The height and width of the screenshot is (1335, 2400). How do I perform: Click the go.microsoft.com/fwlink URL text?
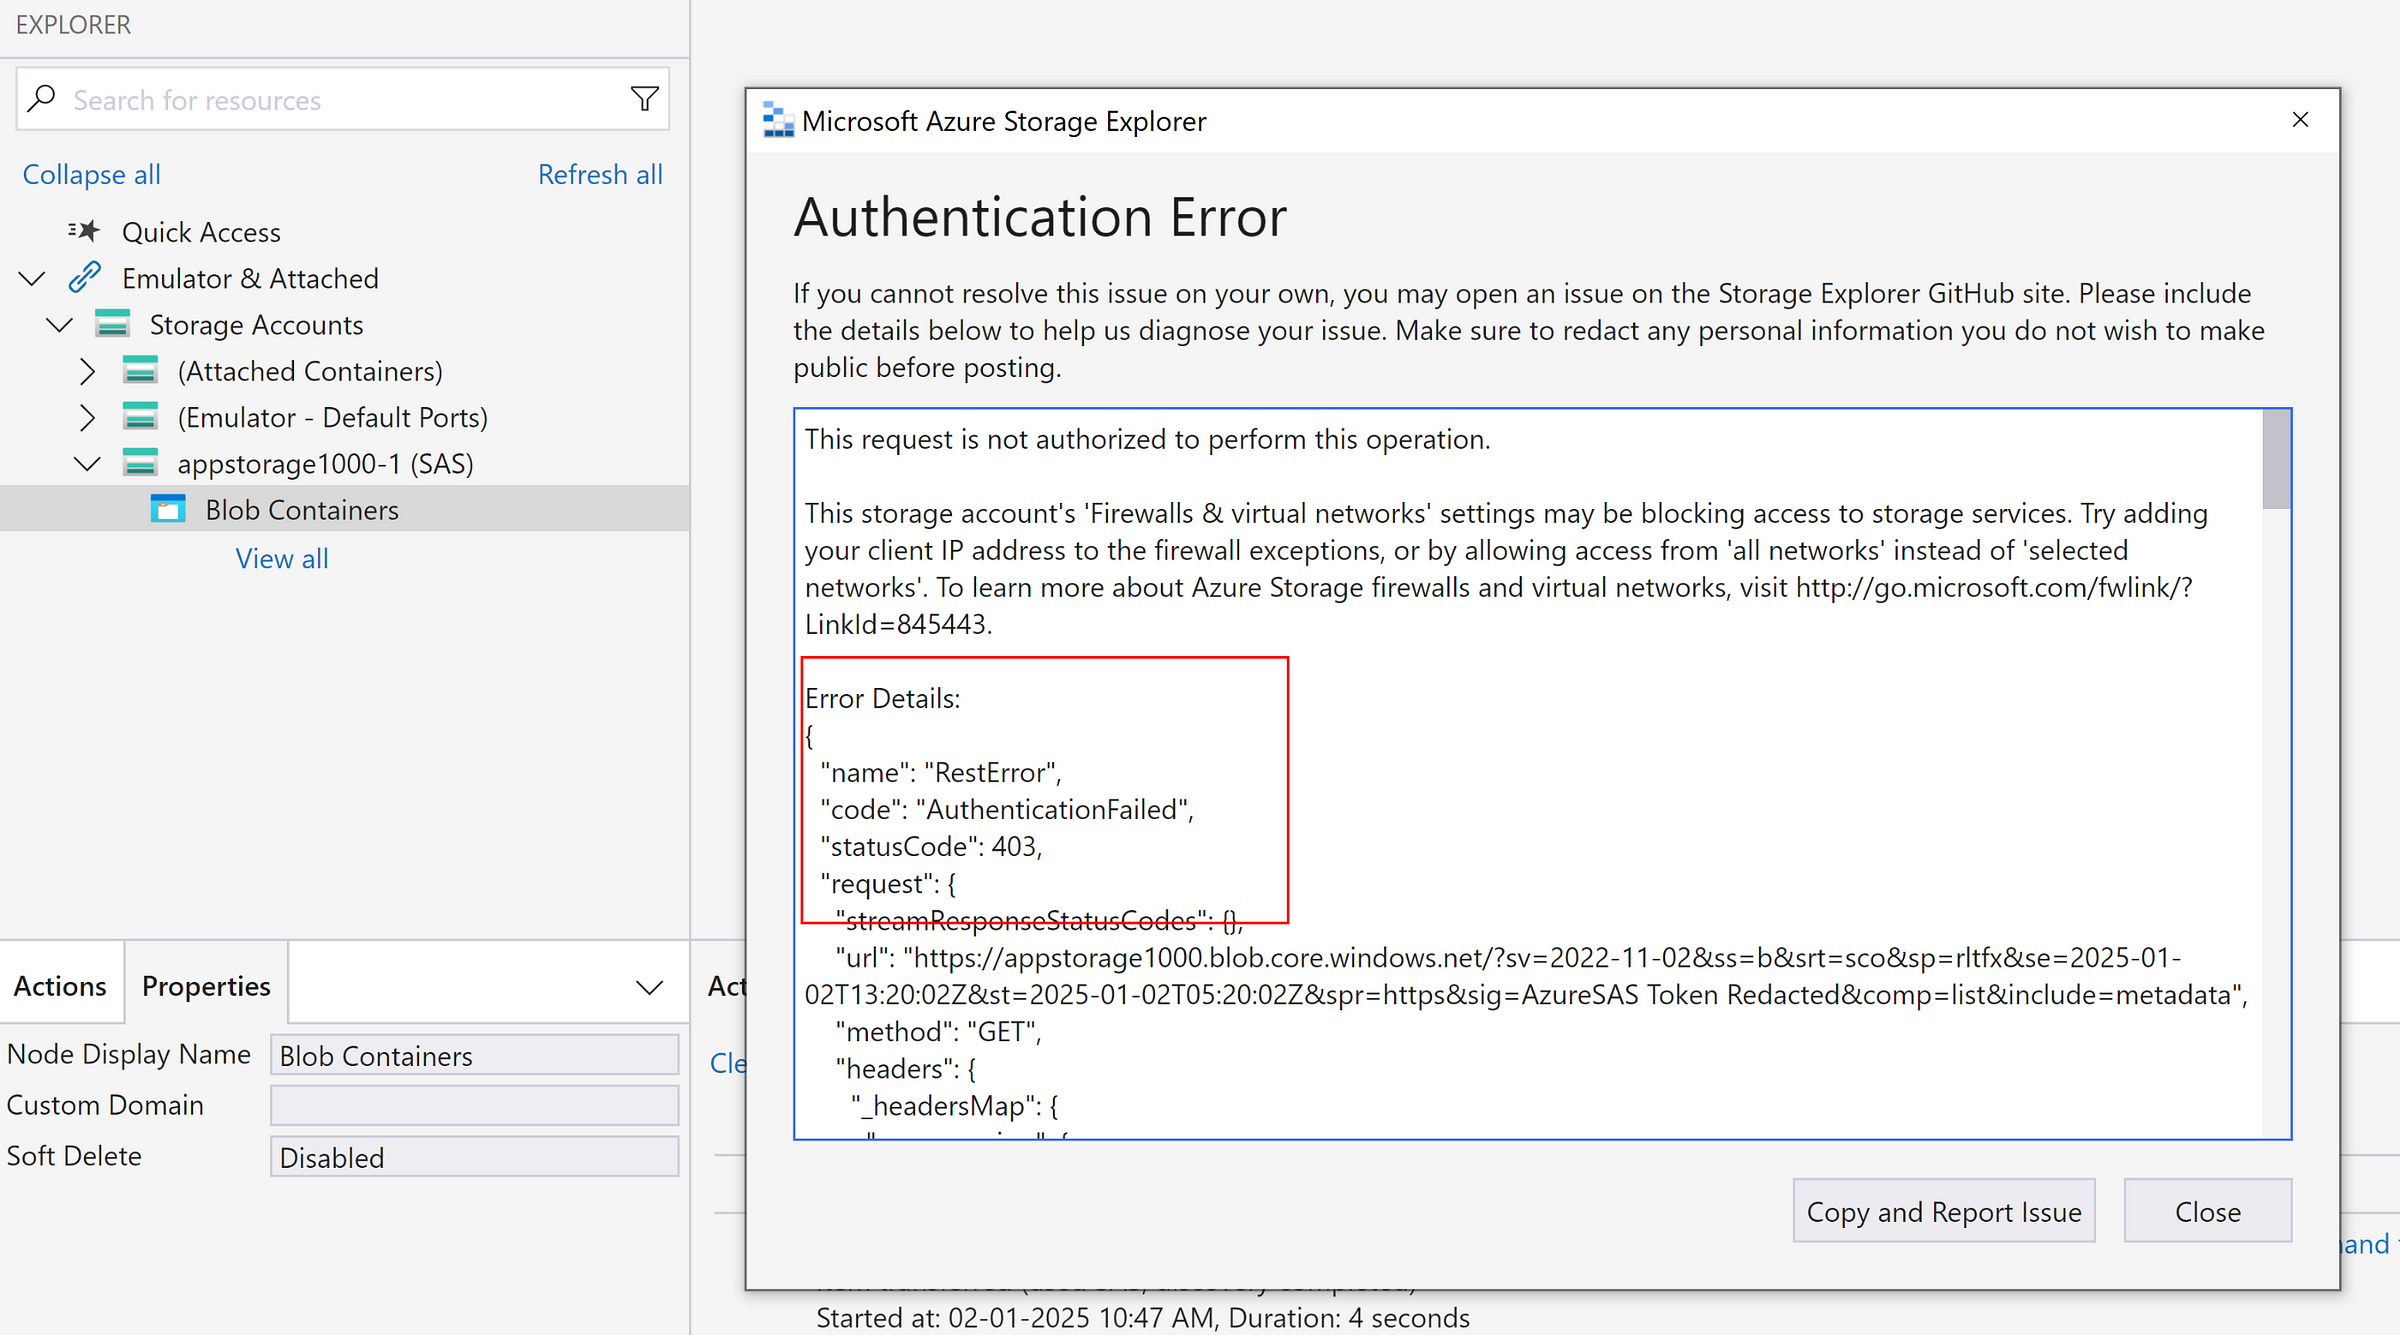click(x=1994, y=587)
